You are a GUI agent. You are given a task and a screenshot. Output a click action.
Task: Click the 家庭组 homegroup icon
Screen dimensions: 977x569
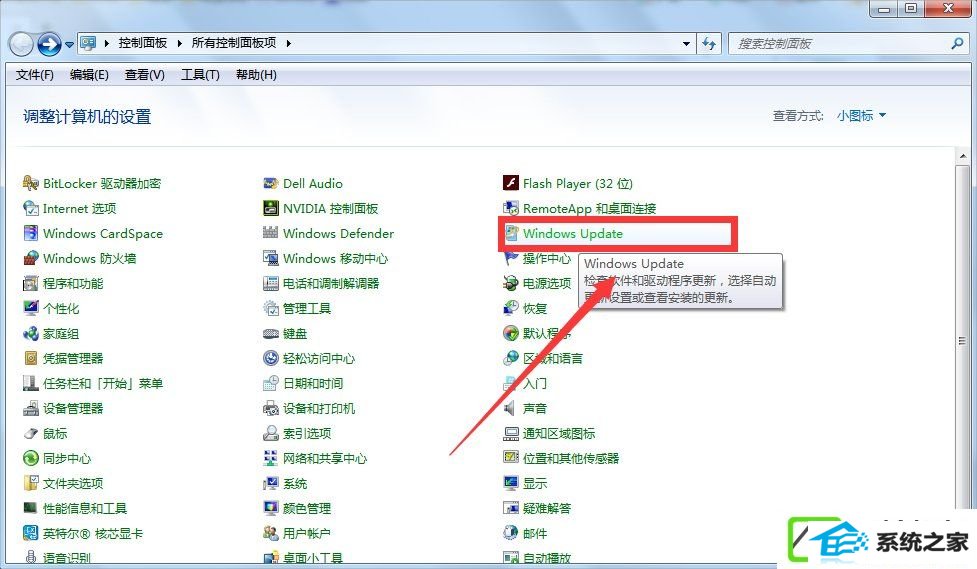pyautogui.click(x=31, y=333)
